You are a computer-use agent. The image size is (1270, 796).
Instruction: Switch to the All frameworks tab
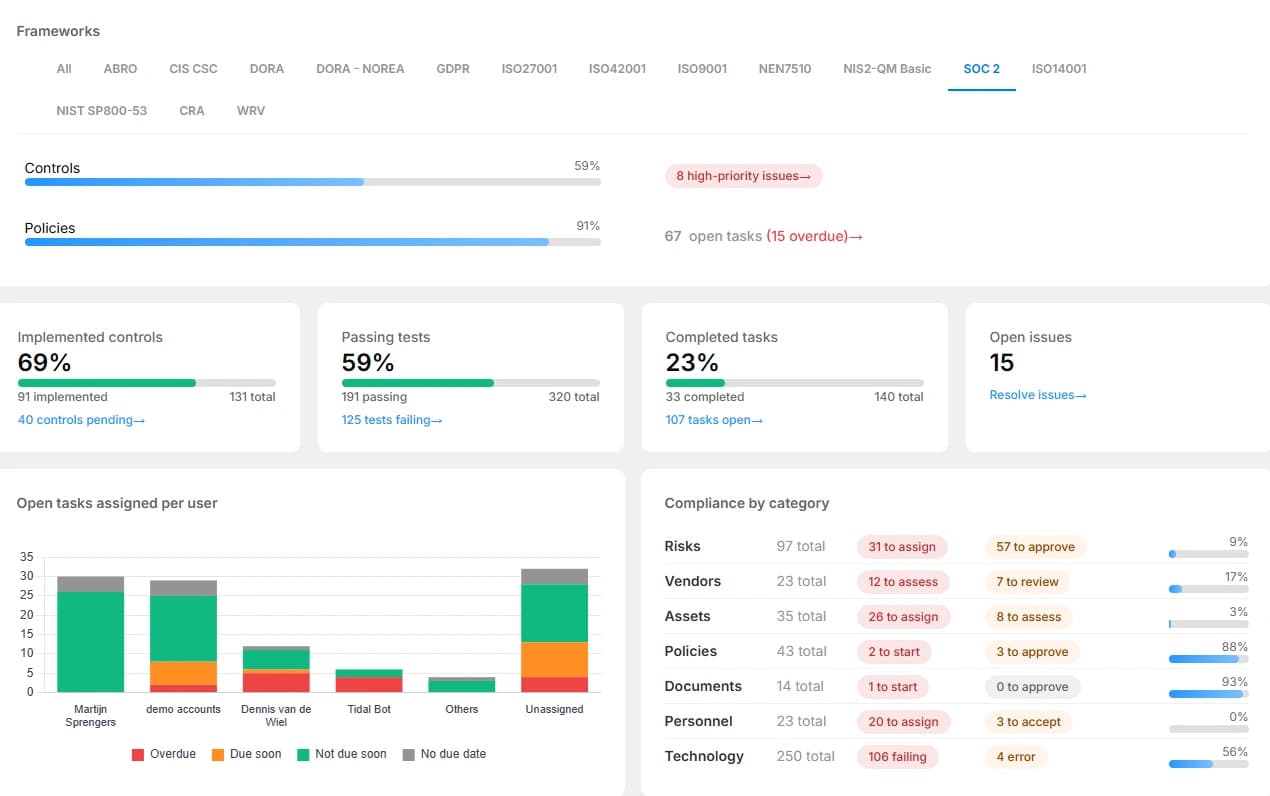click(64, 69)
